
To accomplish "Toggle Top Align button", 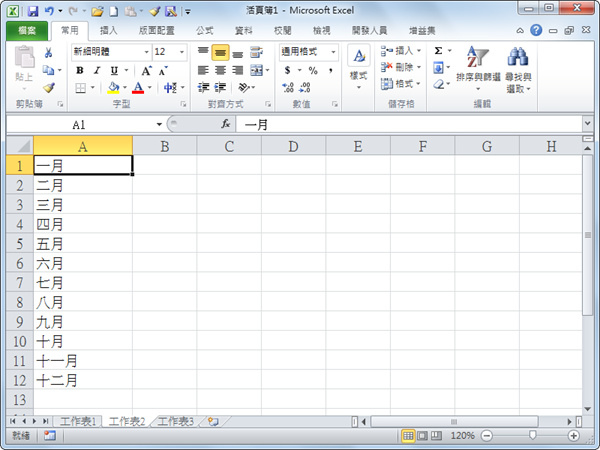I will coord(203,52).
